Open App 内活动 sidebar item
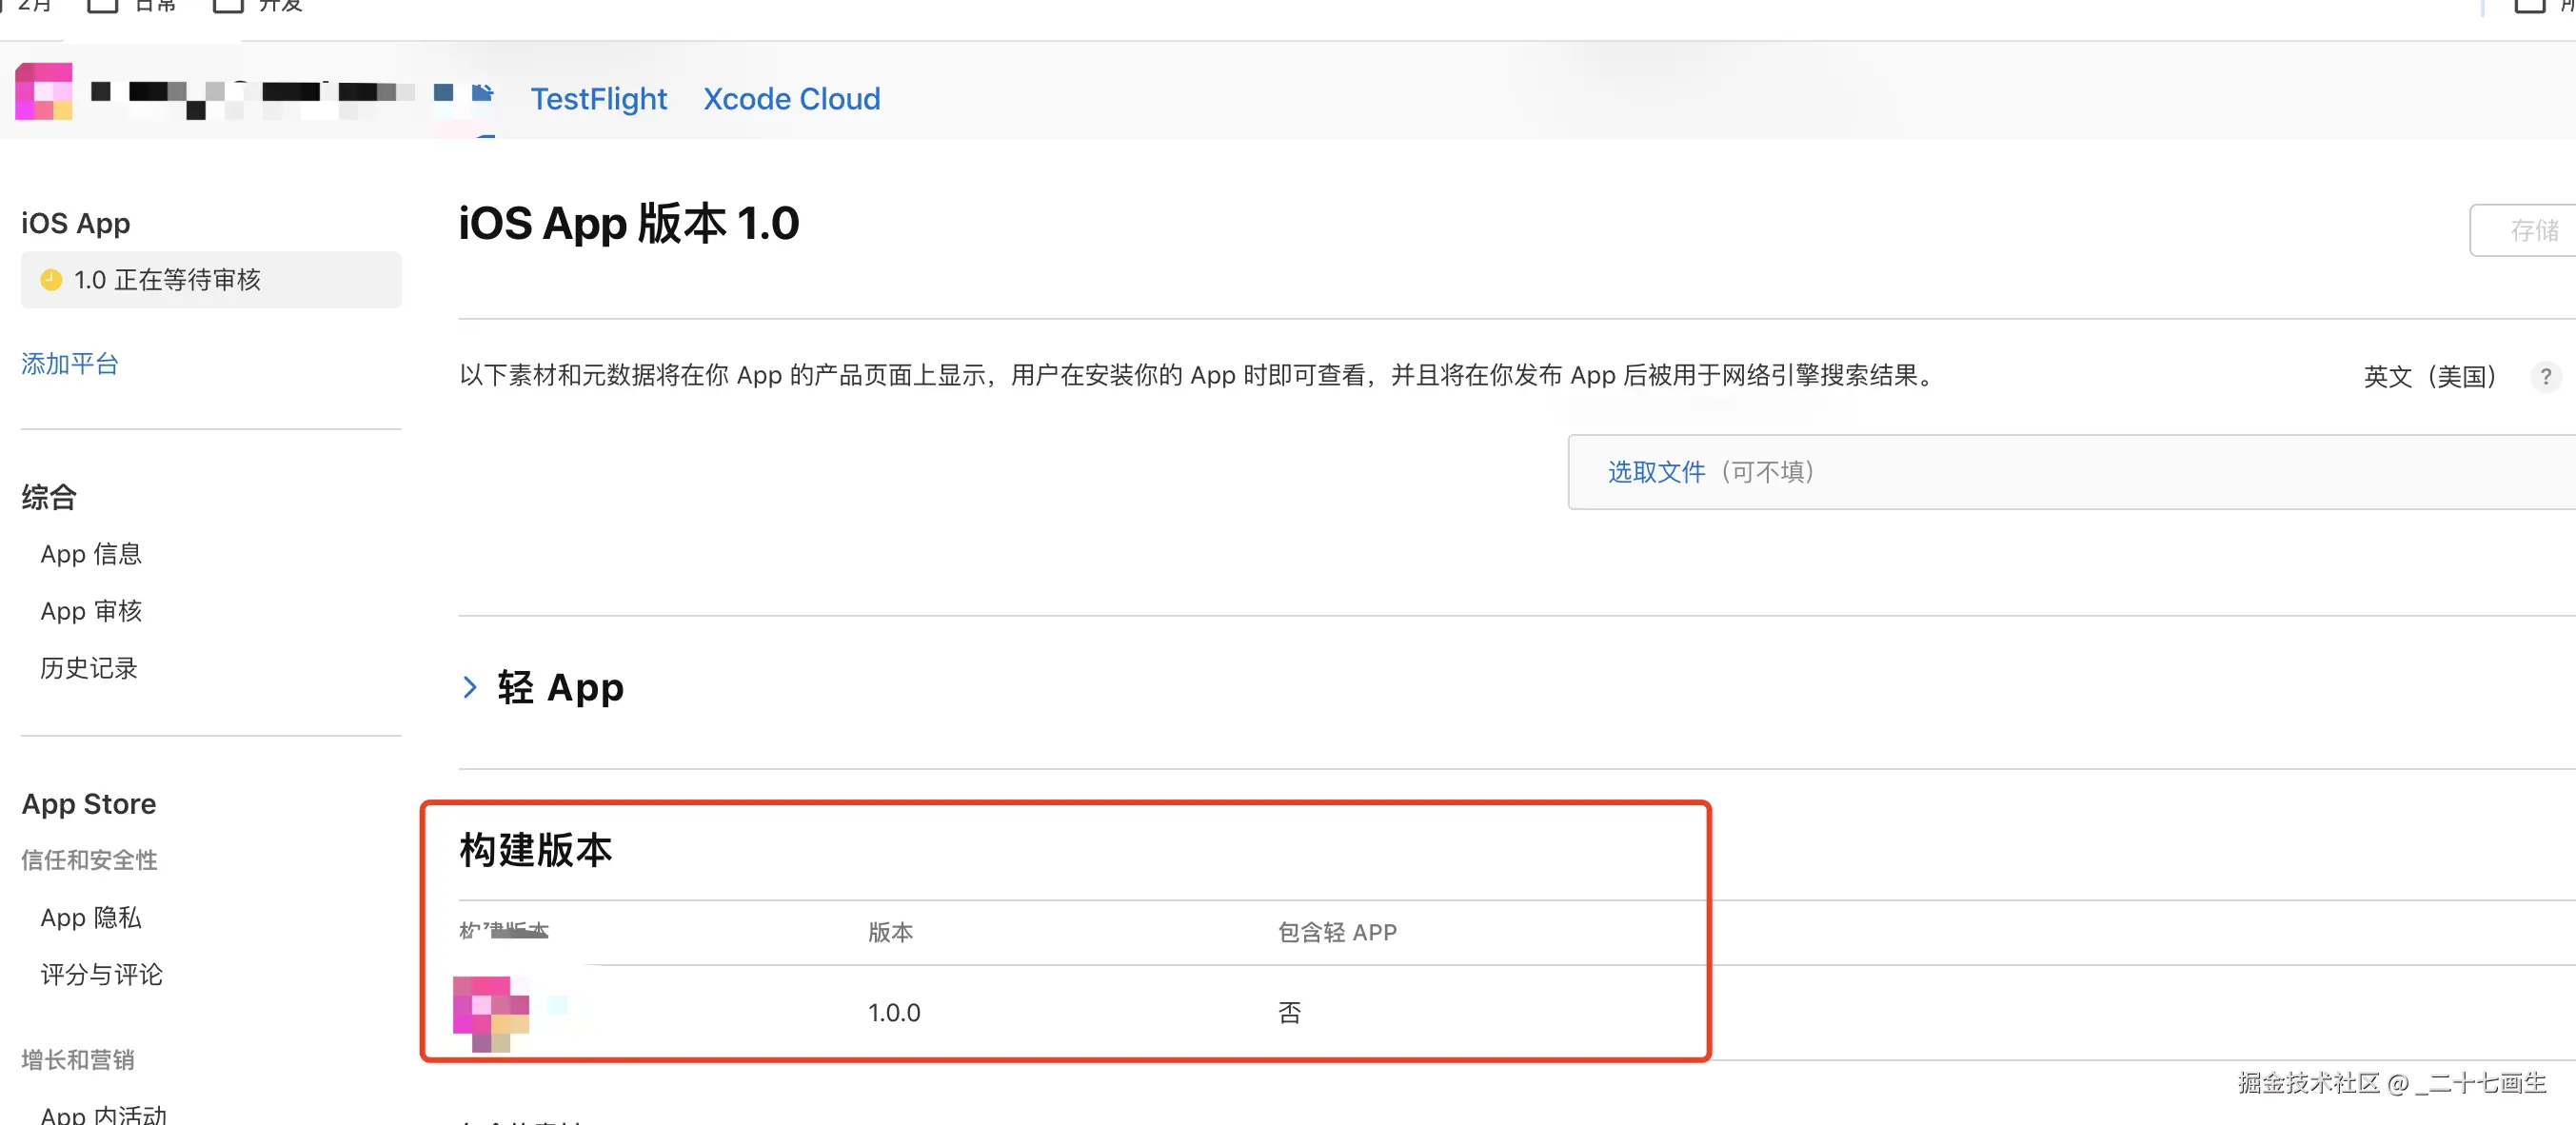Screen dimensions: 2576x1125 click(103, 1114)
